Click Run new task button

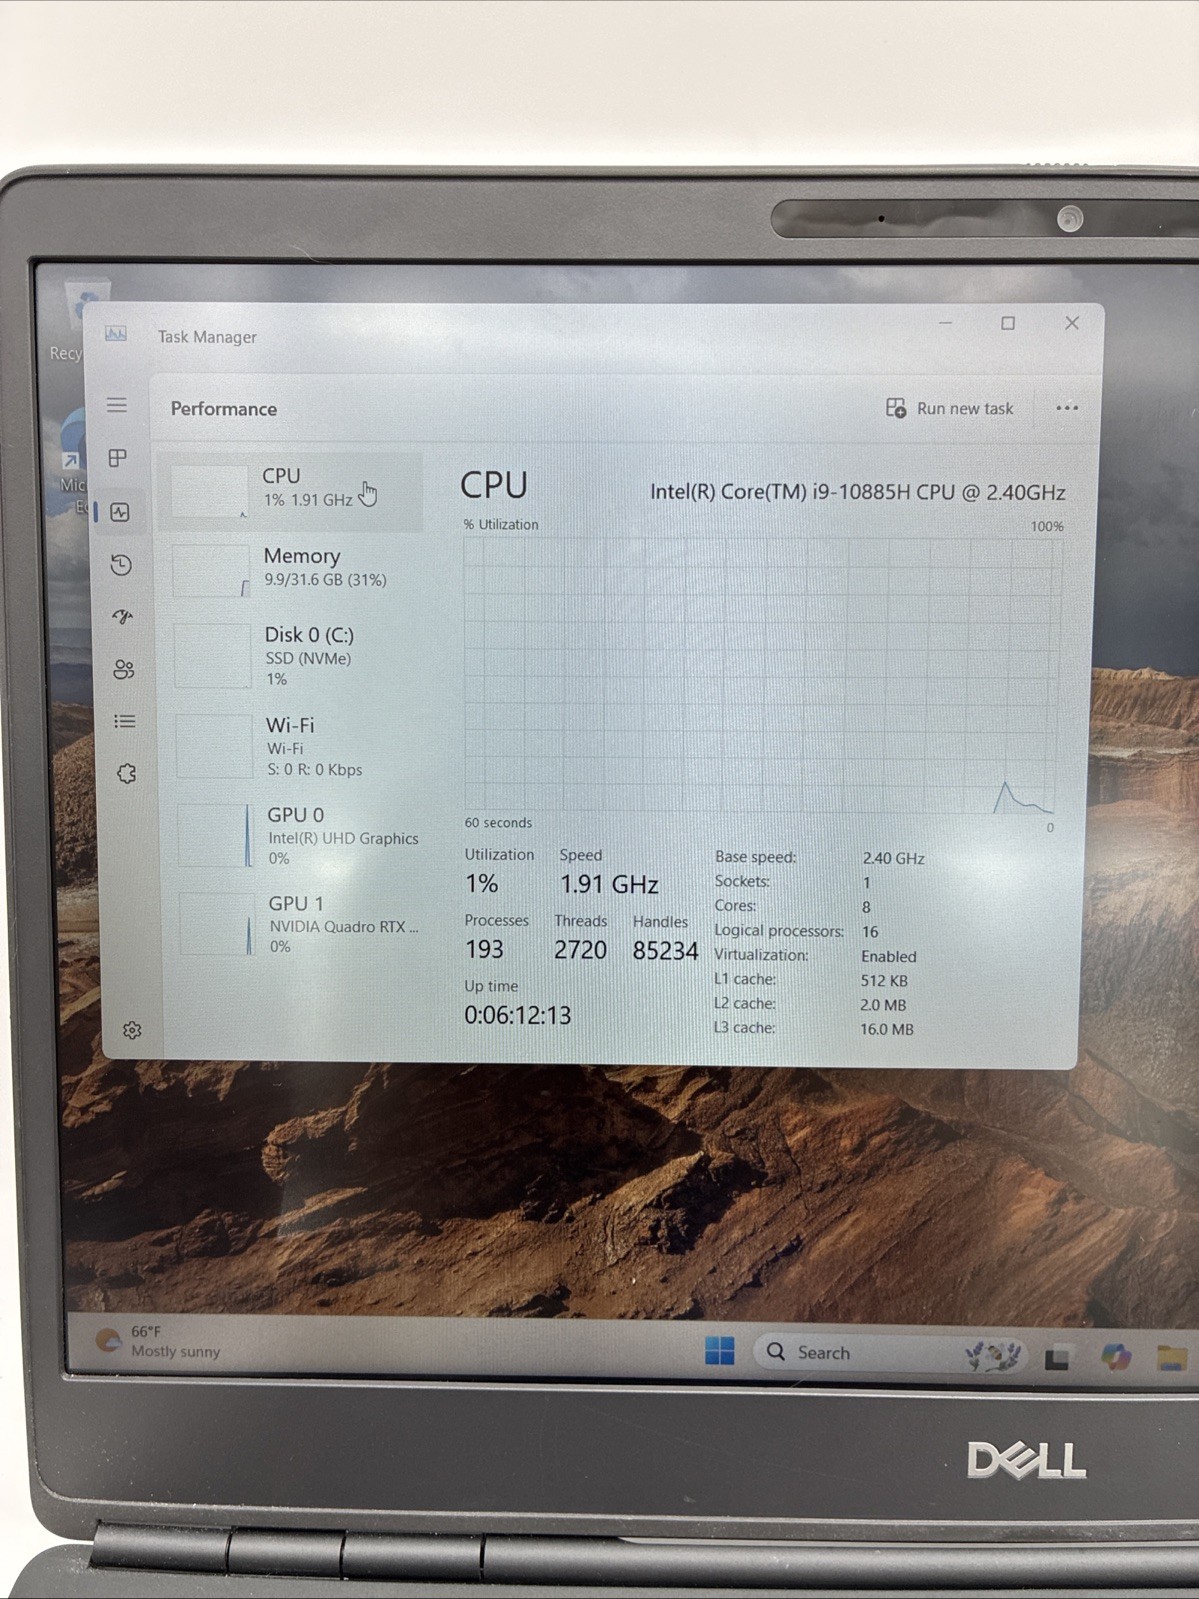pos(950,408)
